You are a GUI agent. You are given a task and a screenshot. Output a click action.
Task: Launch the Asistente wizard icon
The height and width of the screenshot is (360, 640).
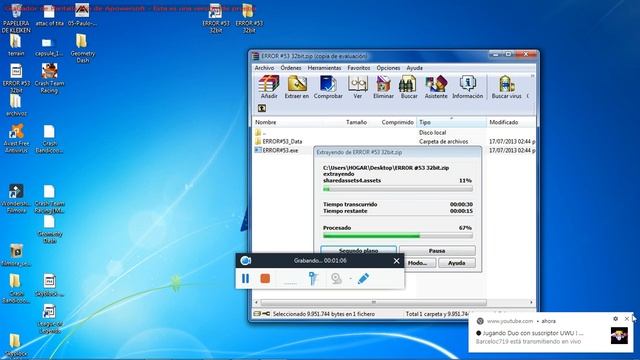[x=436, y=87]
